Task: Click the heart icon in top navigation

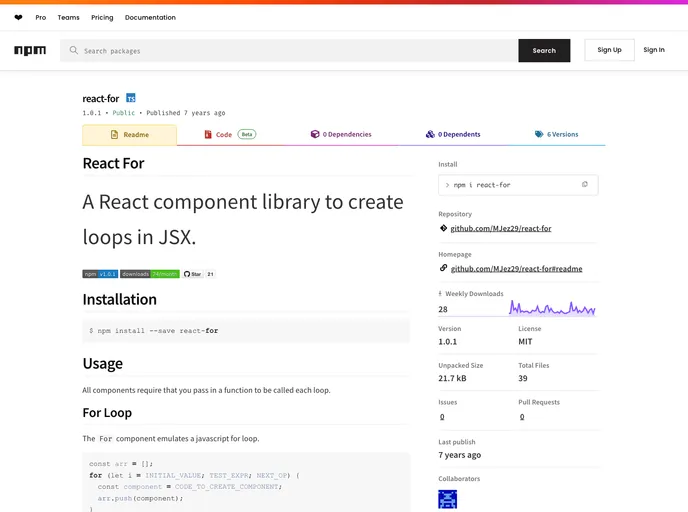Action: 18,18
